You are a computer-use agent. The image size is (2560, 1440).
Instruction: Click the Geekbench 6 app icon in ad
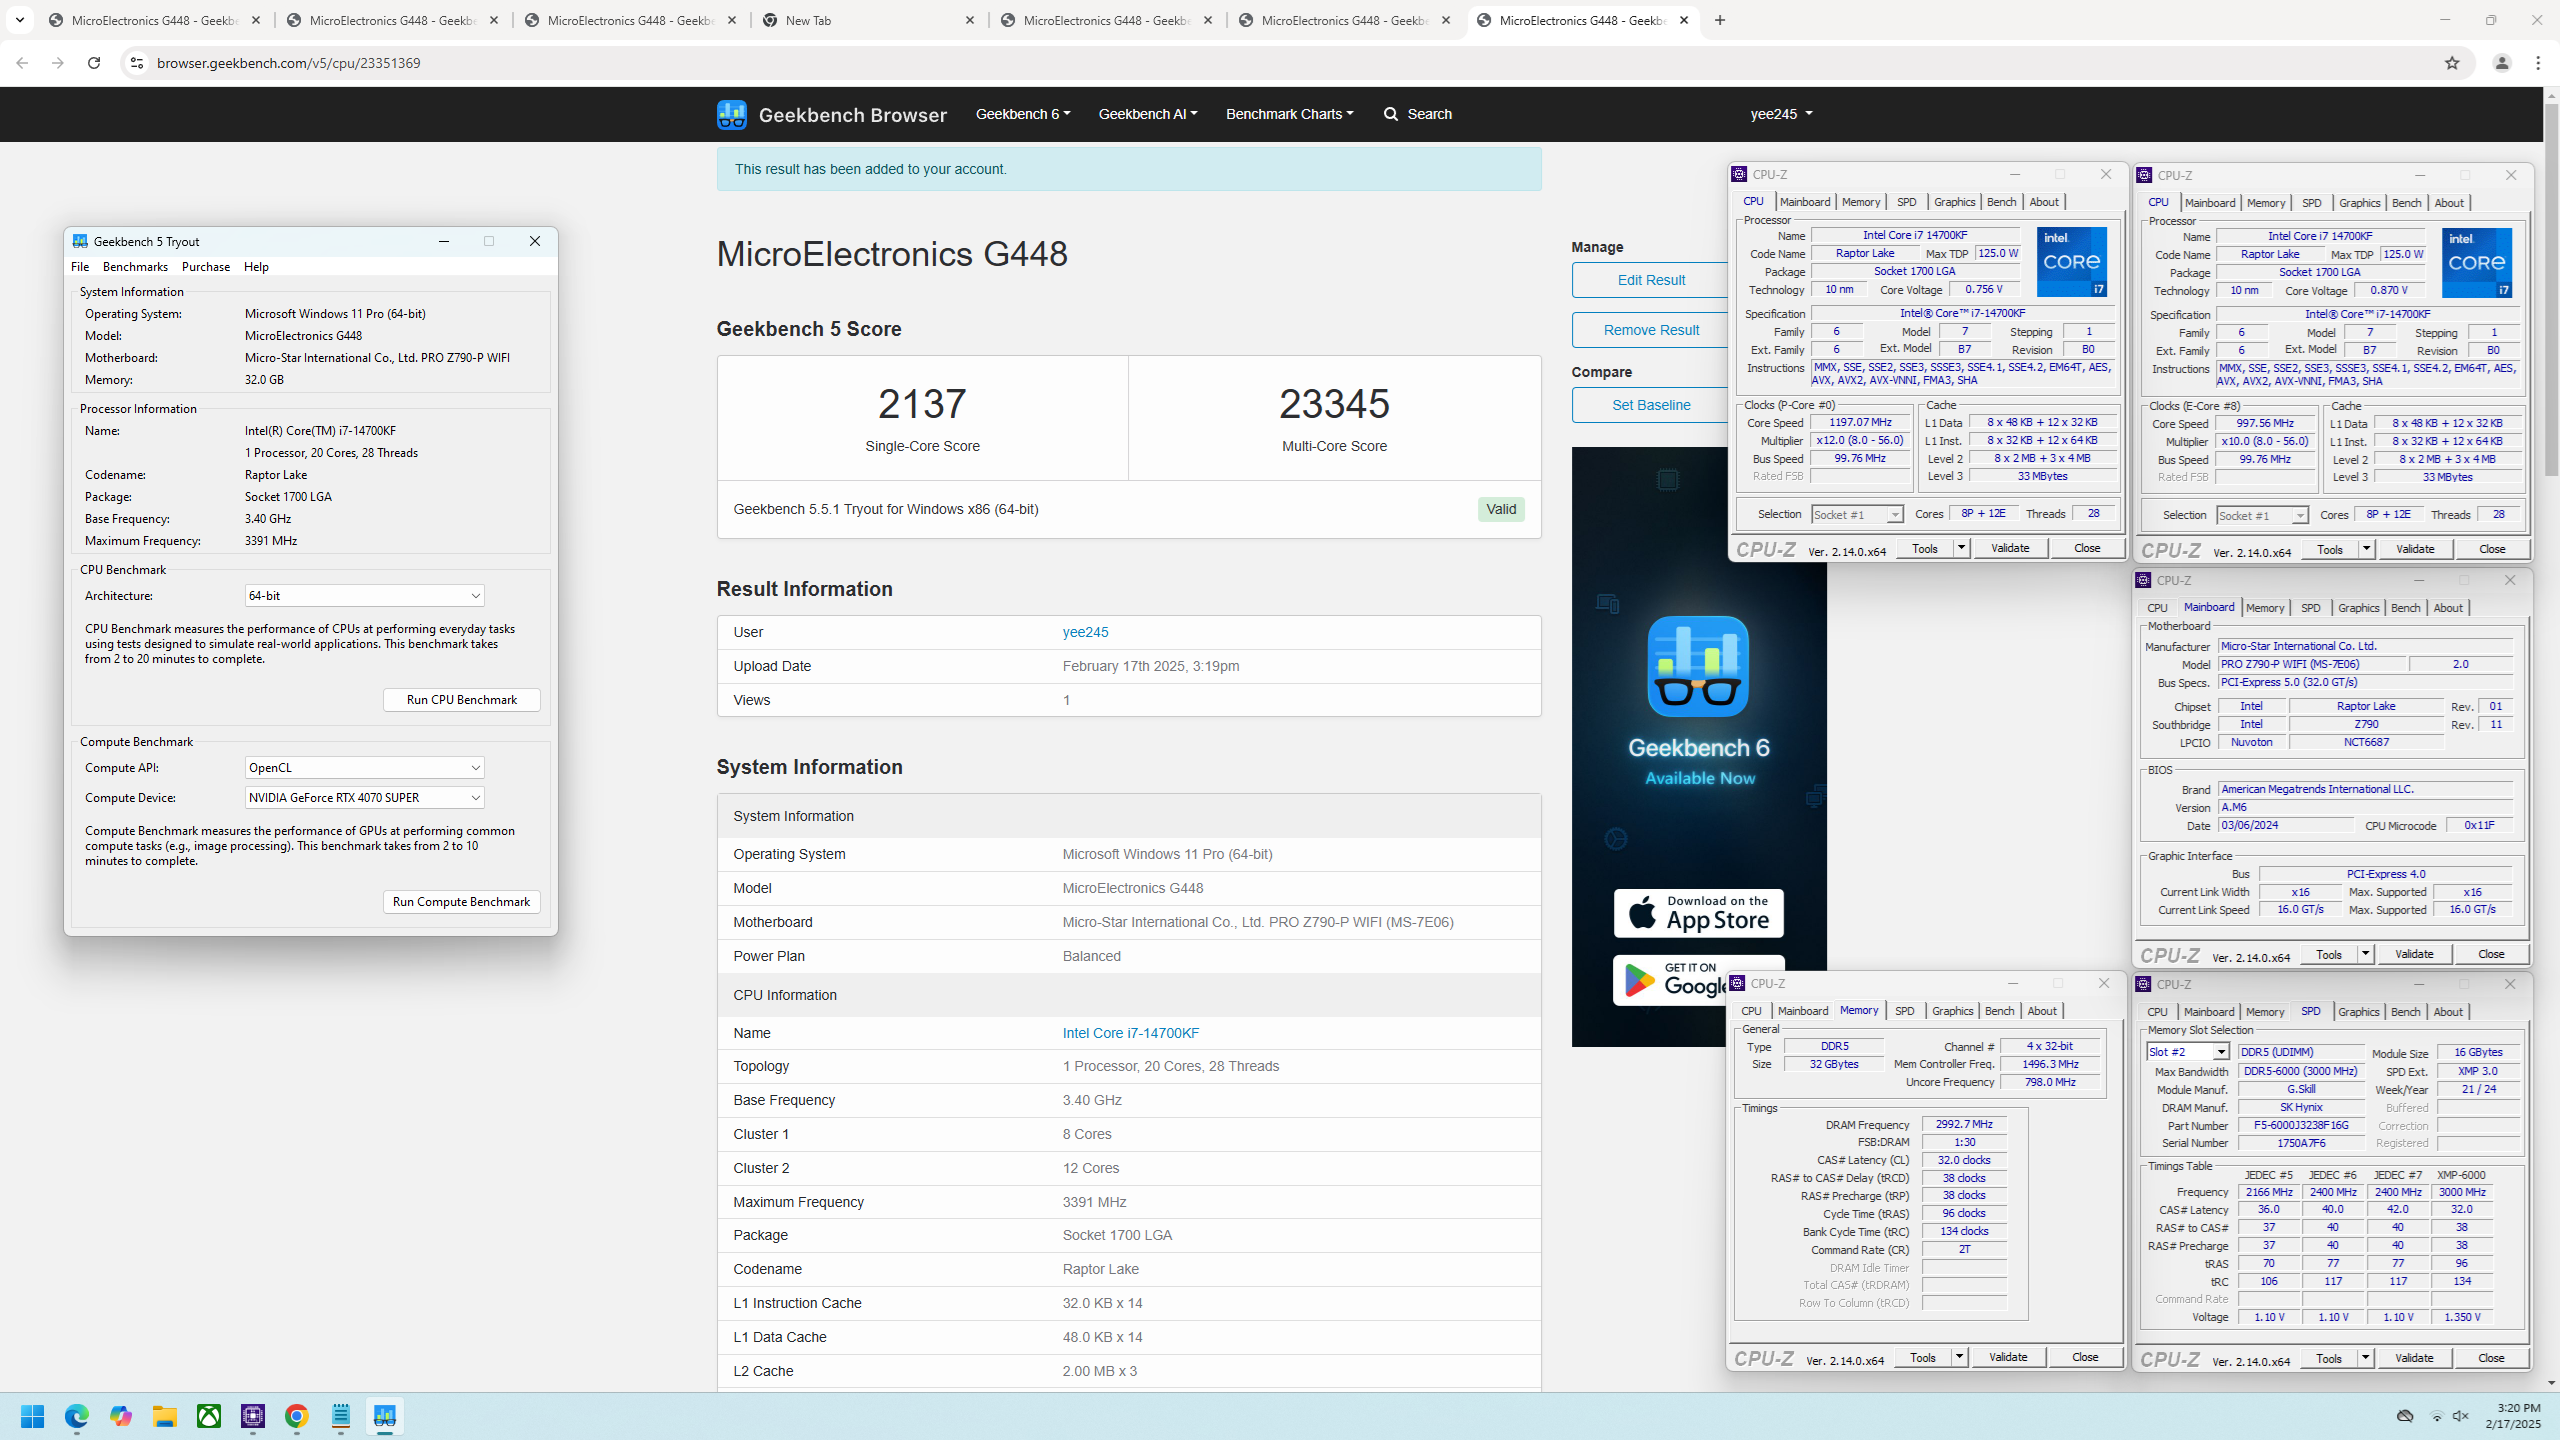pyautogui.click(x=1698, y=666)
